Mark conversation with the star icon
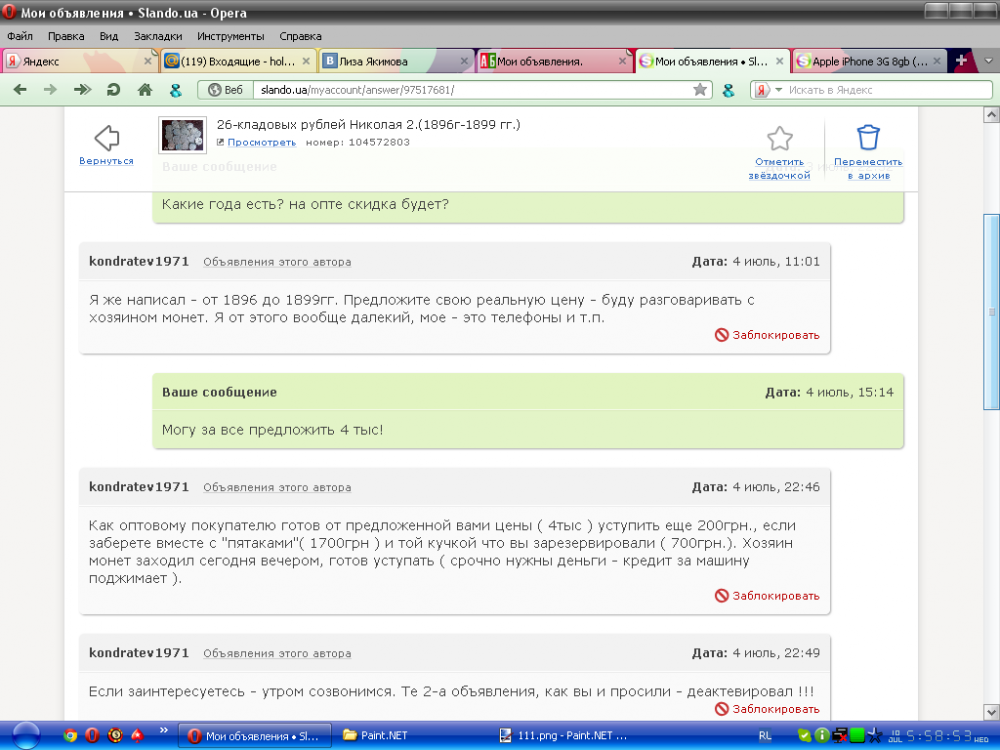The image size is (1000, 750). coord(779,138)
